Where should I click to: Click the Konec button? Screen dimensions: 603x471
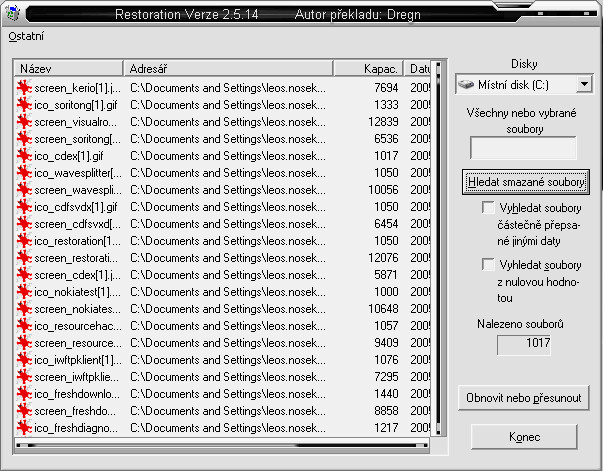pos(524,437)
